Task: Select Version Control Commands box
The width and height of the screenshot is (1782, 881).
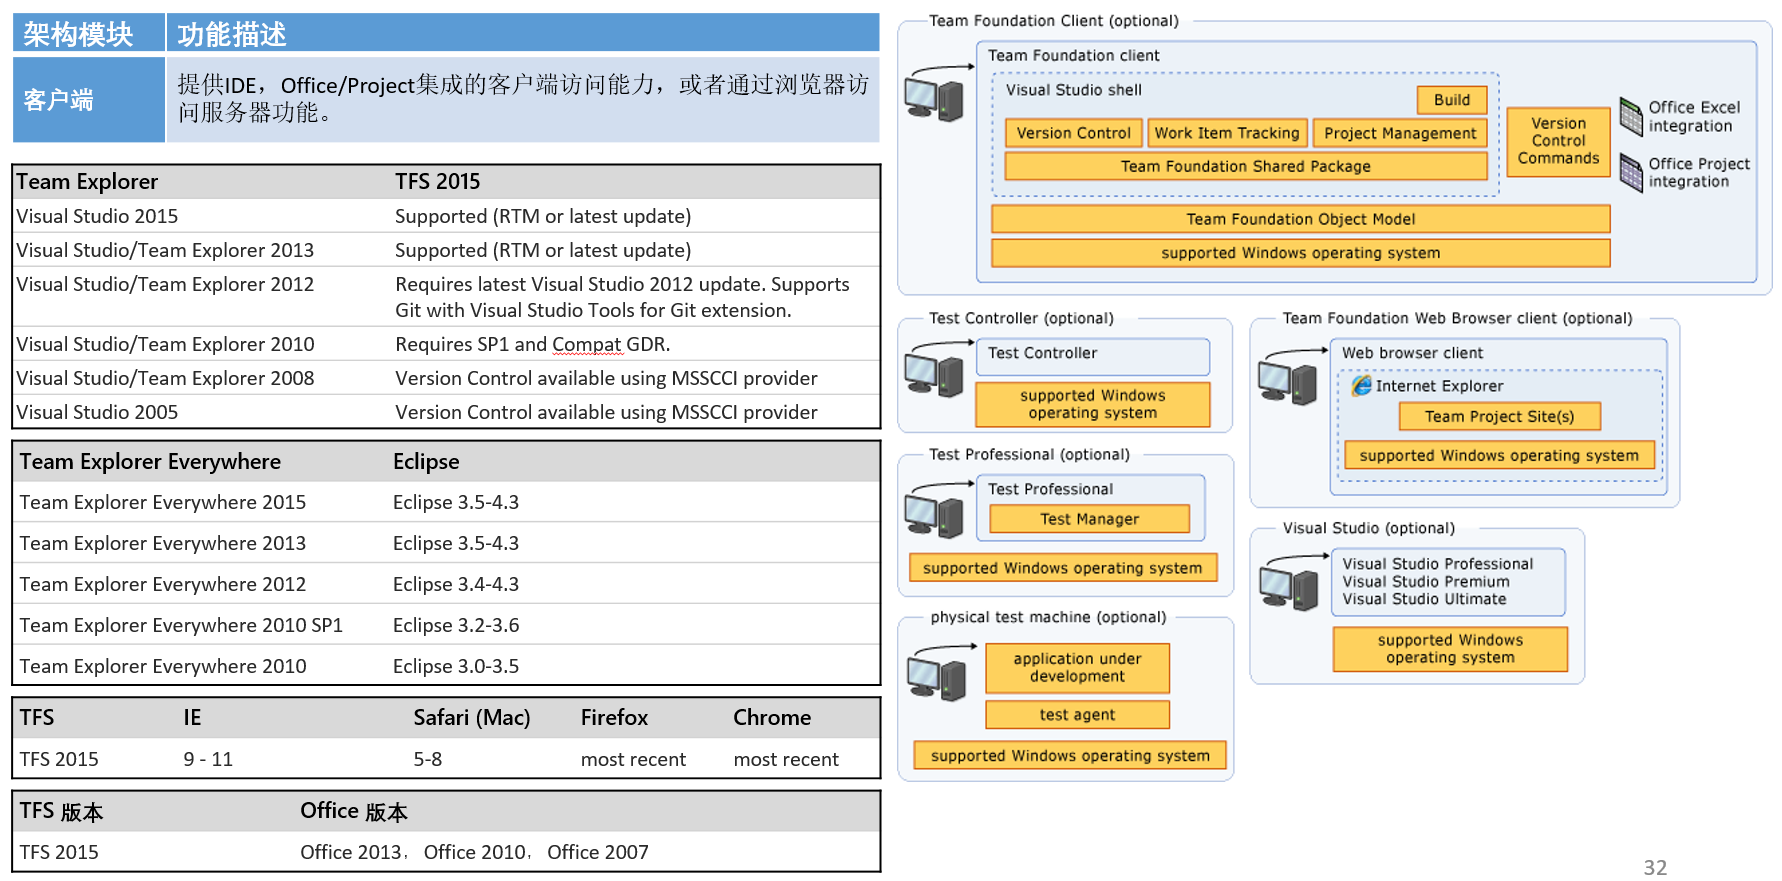Action: pos(1558,142)
